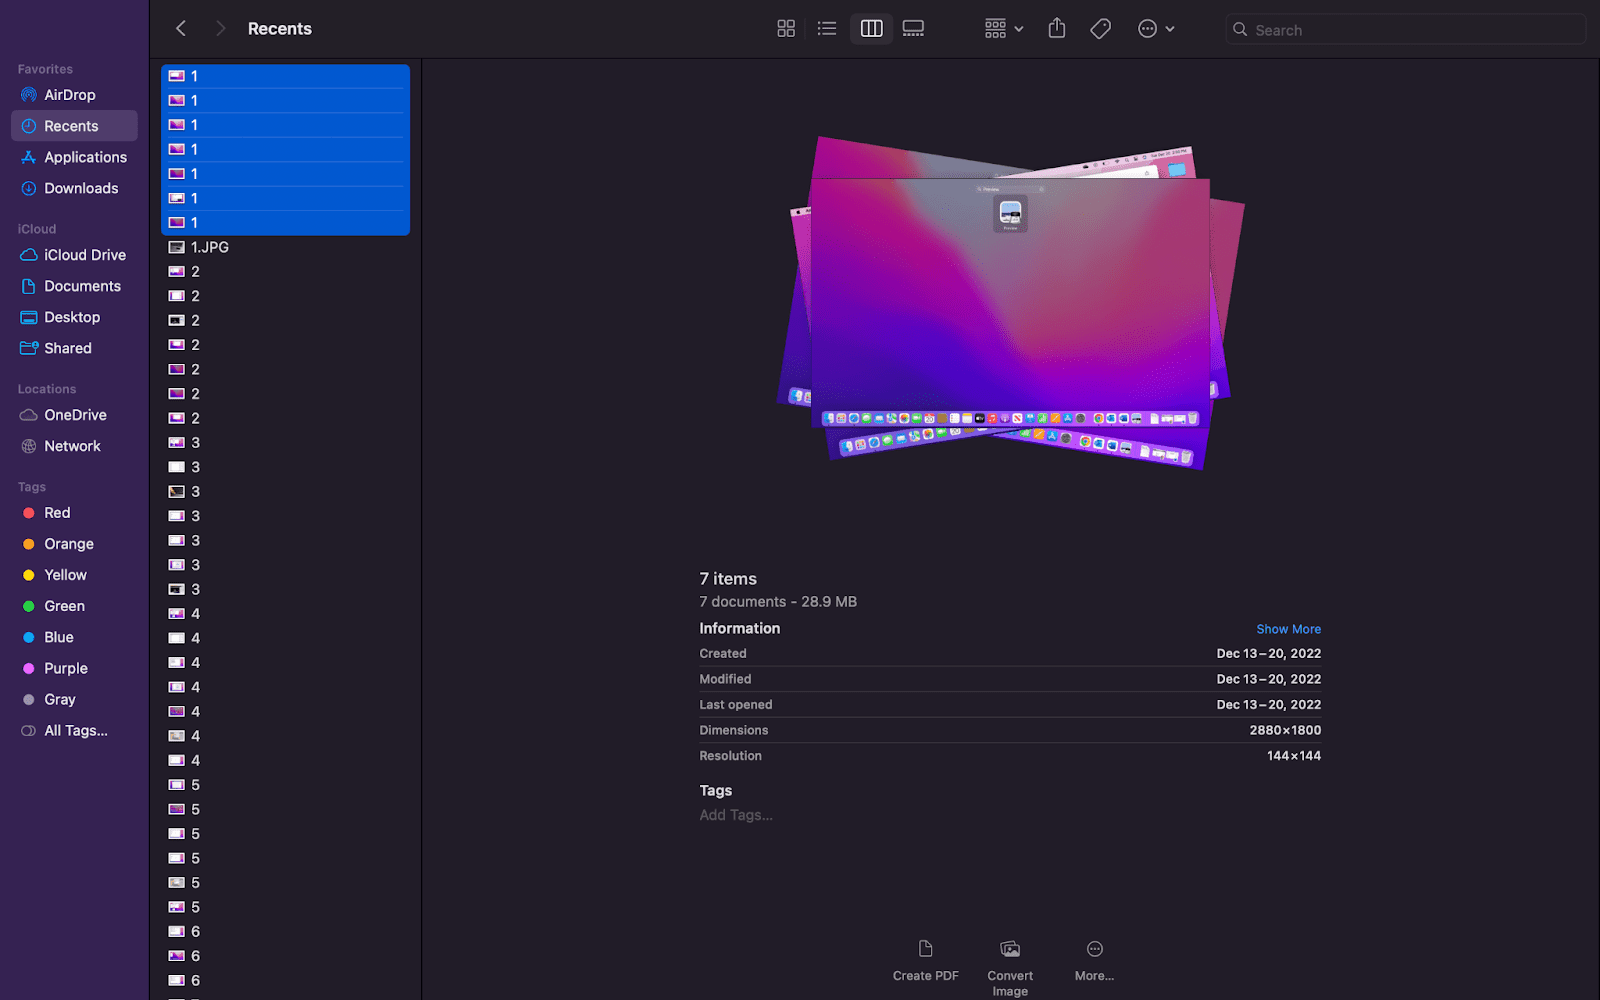Switch to list view
Screen dimensions: 1600x1000
(827, 29)
